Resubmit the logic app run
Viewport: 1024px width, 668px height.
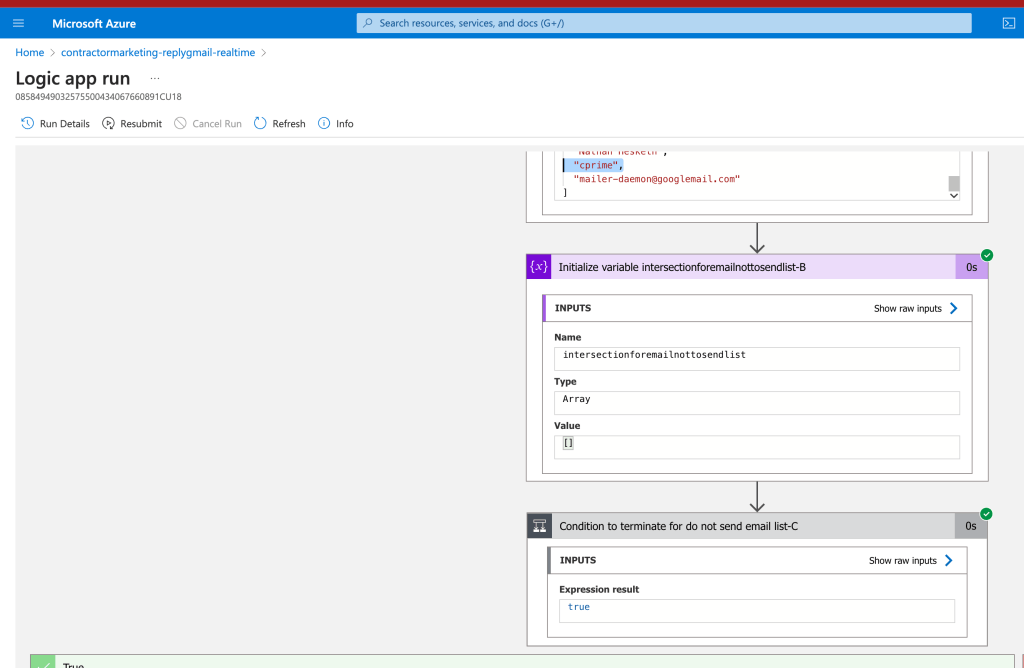tap(140, 123)
